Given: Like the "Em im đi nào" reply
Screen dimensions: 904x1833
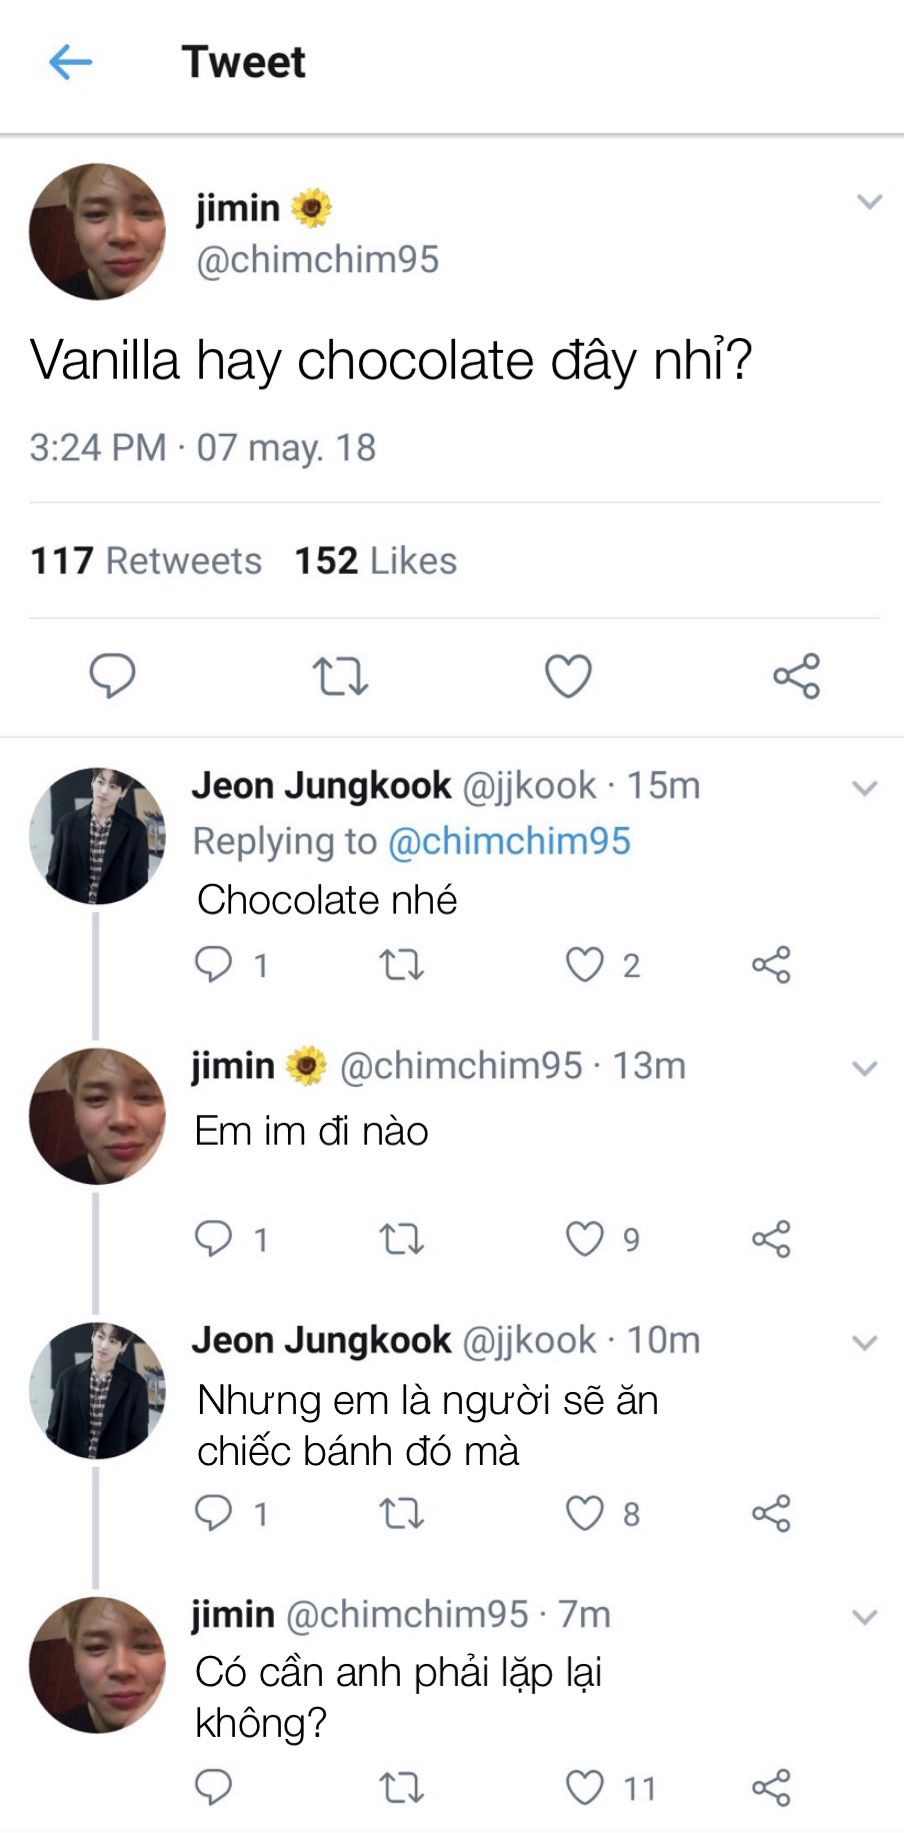Looking at the screenshot, I should [585, 1239].
